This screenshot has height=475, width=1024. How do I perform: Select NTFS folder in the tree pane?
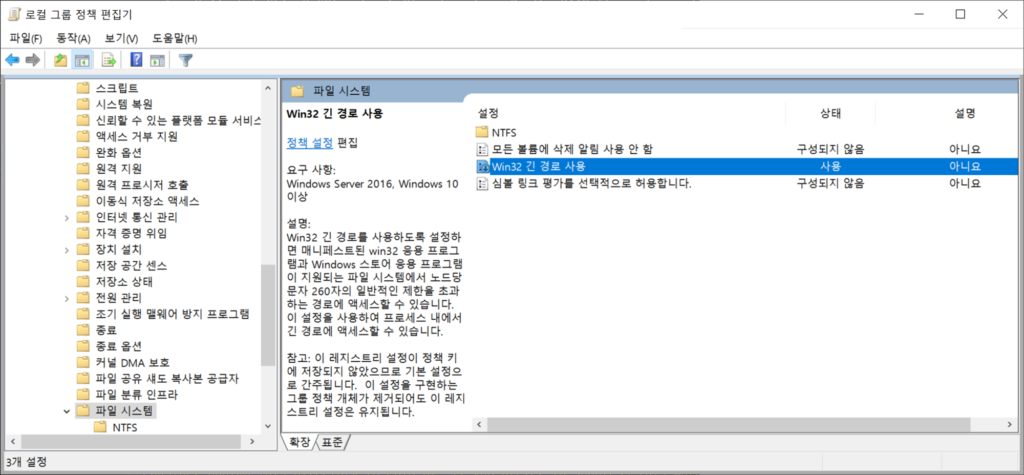(125, 428)
